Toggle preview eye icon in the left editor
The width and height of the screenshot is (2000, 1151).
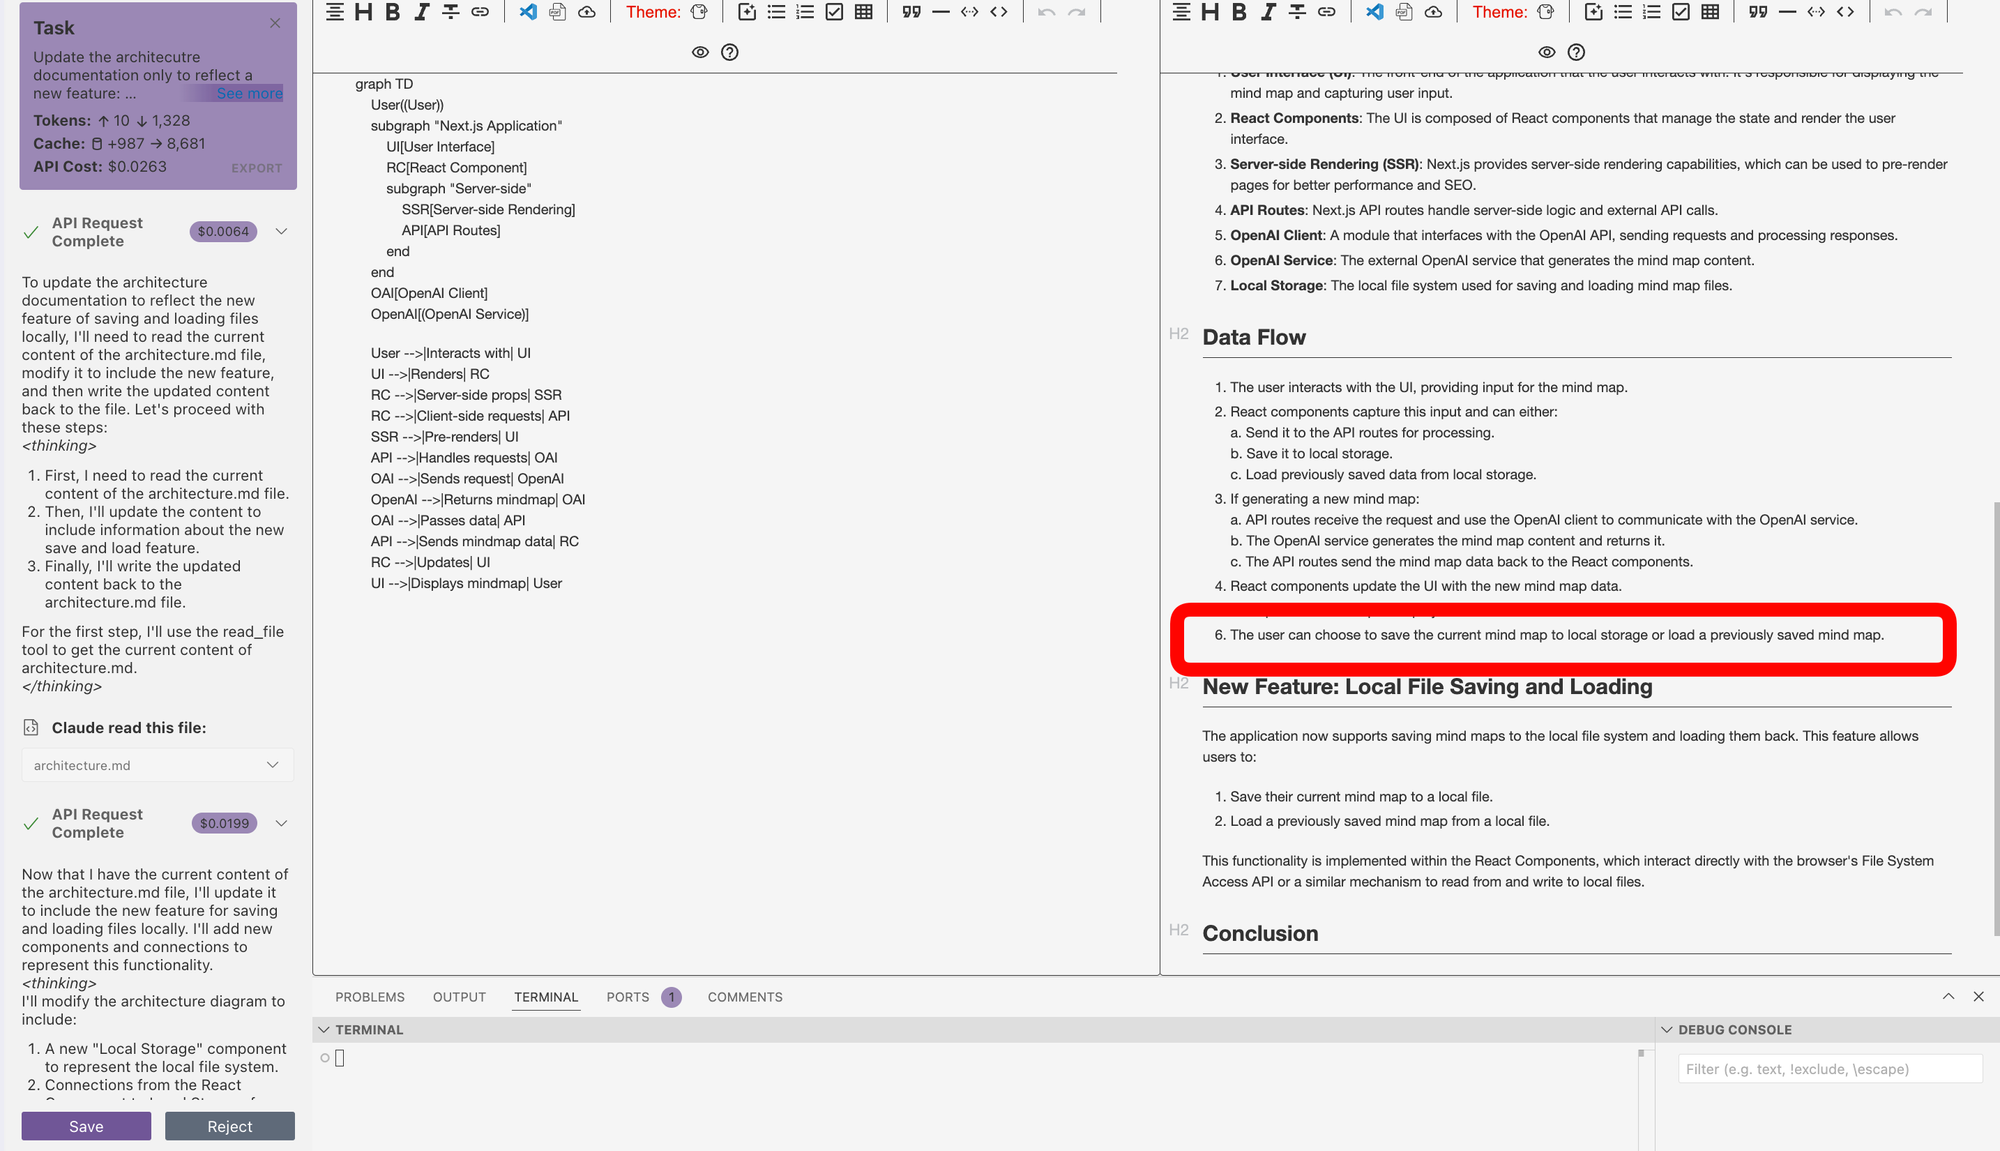(x=700, y=52)
